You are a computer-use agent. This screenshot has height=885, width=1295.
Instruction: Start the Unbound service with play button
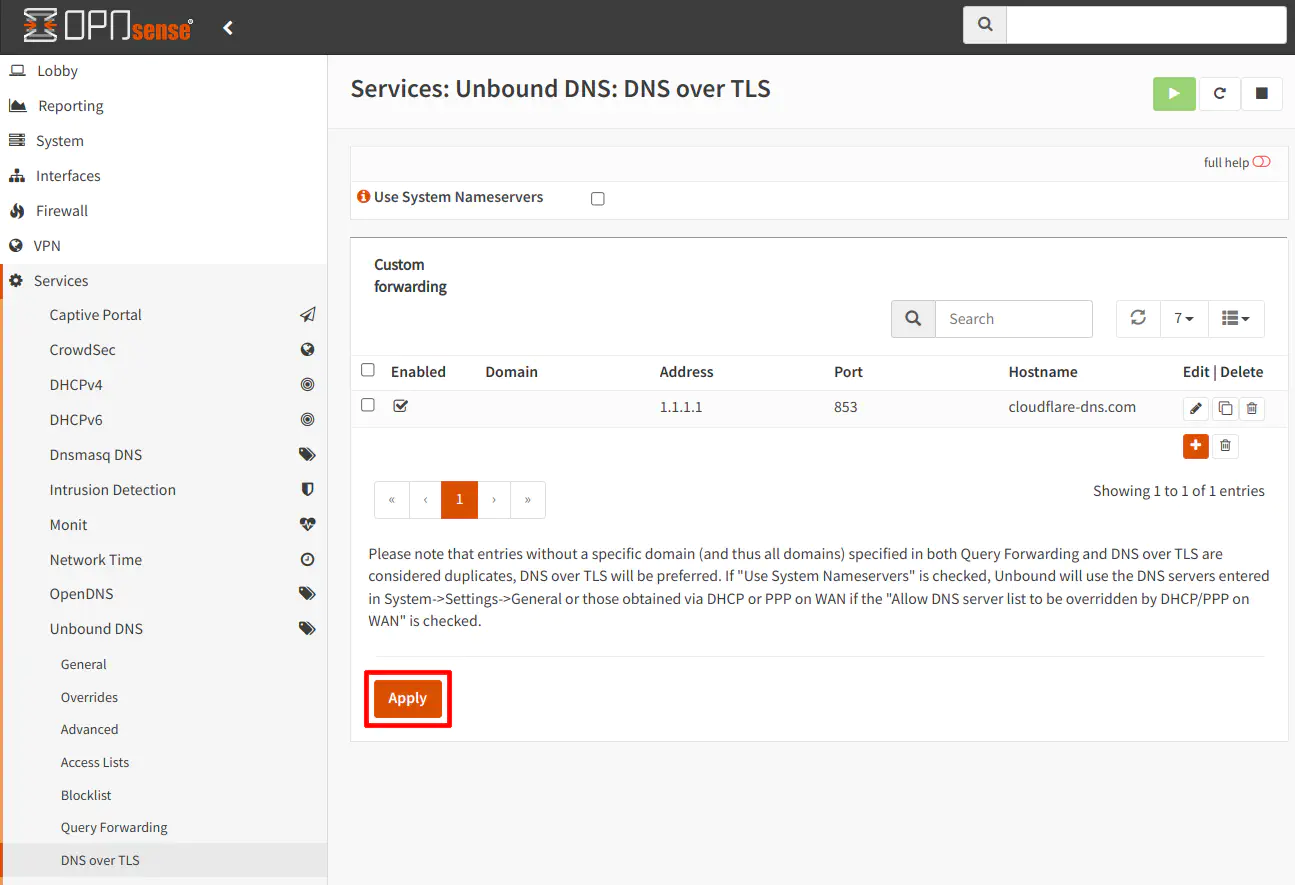1174,93
